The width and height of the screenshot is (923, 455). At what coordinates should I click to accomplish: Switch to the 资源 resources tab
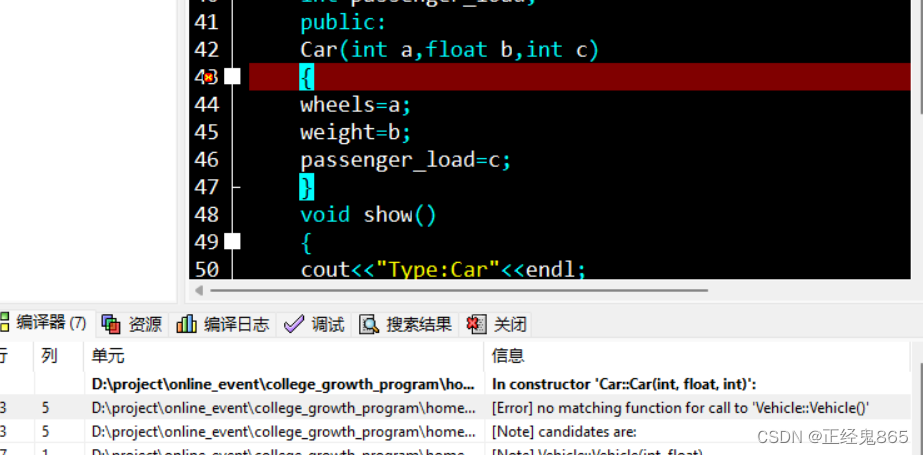coord(132,324)
